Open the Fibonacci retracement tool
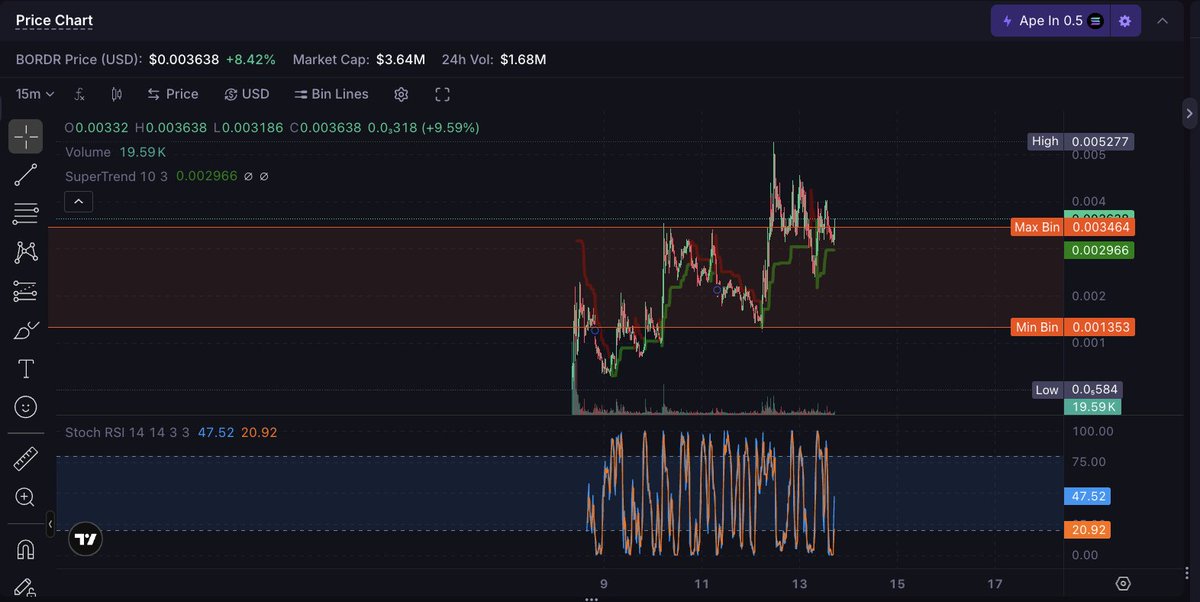The height and width of the screenshot is (602, 1200). tap(26, 214)
